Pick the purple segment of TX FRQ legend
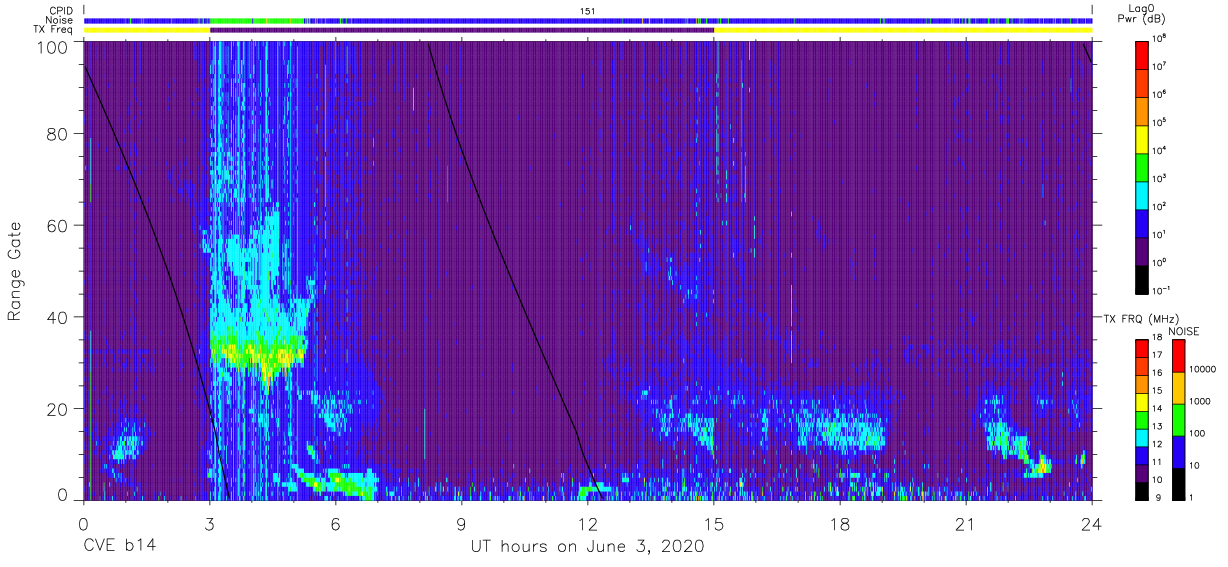This screenshot has width=1228, height=567. click(x=1143, y=472)
